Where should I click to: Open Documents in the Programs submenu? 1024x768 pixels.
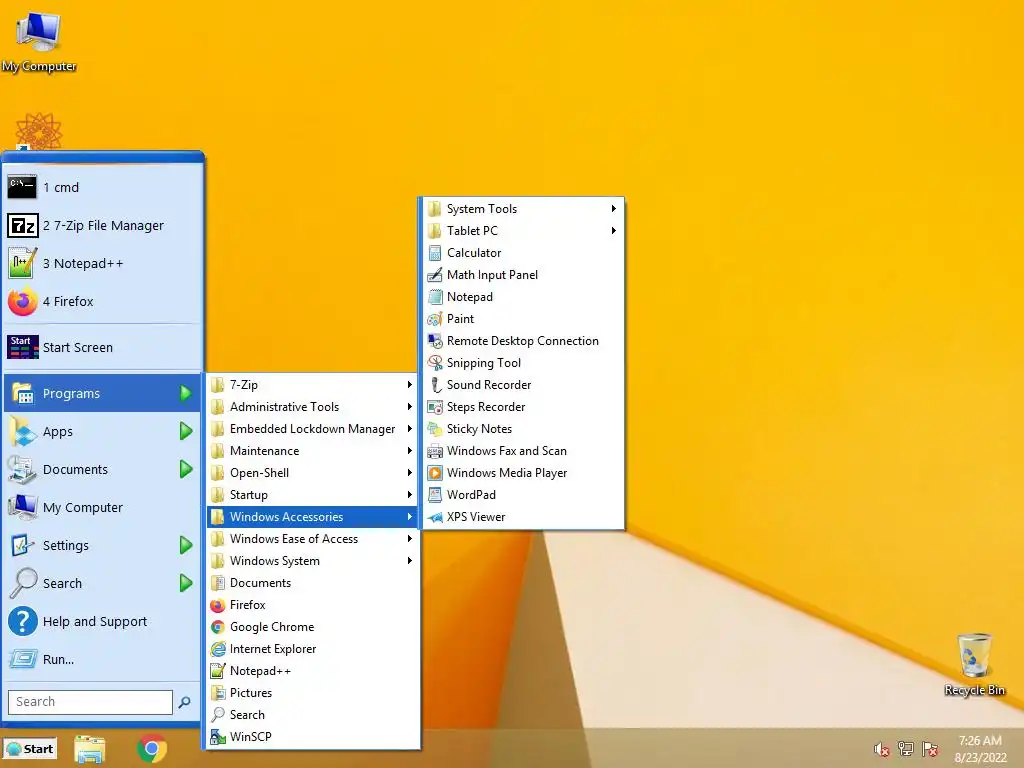[312, 583]
